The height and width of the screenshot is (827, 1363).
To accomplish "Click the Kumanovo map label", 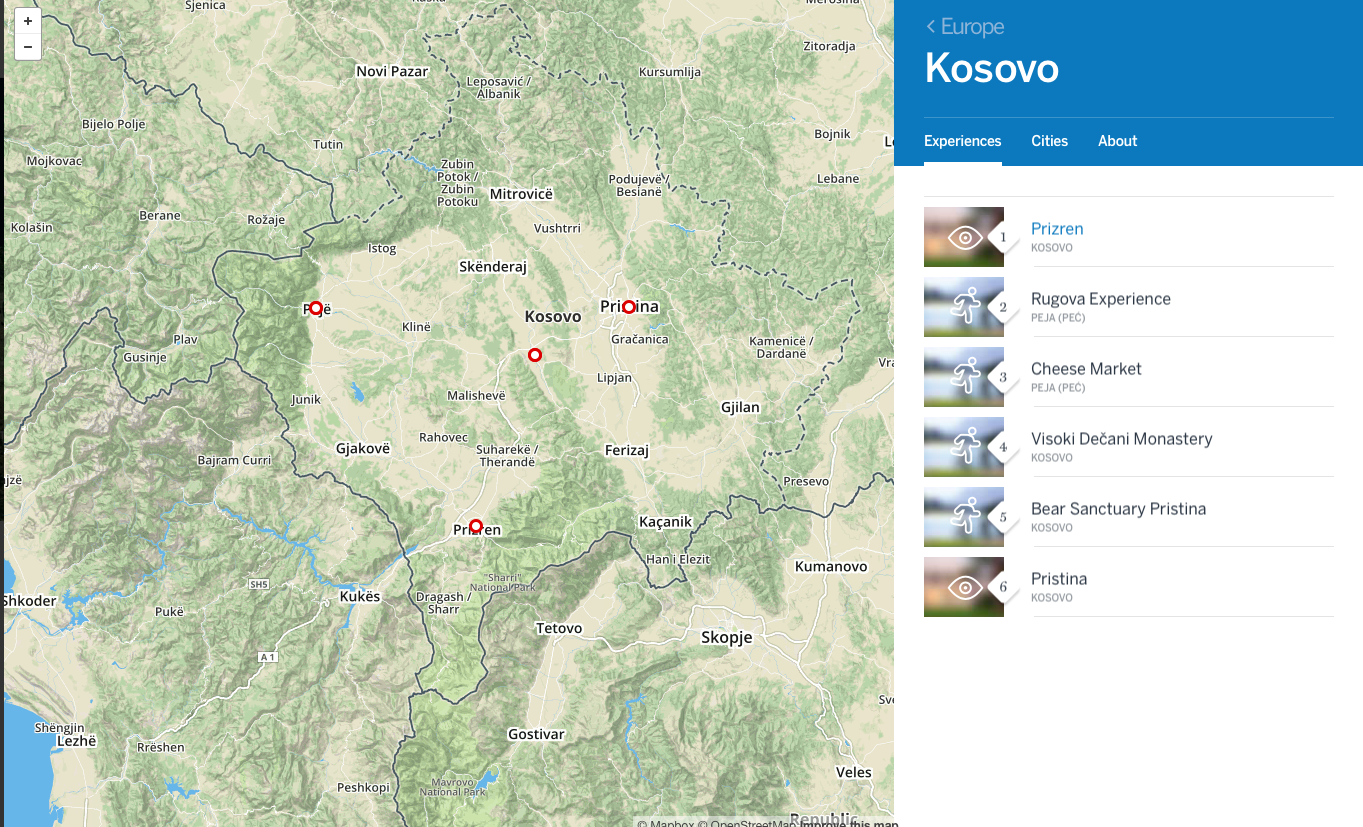I will 831,566.
